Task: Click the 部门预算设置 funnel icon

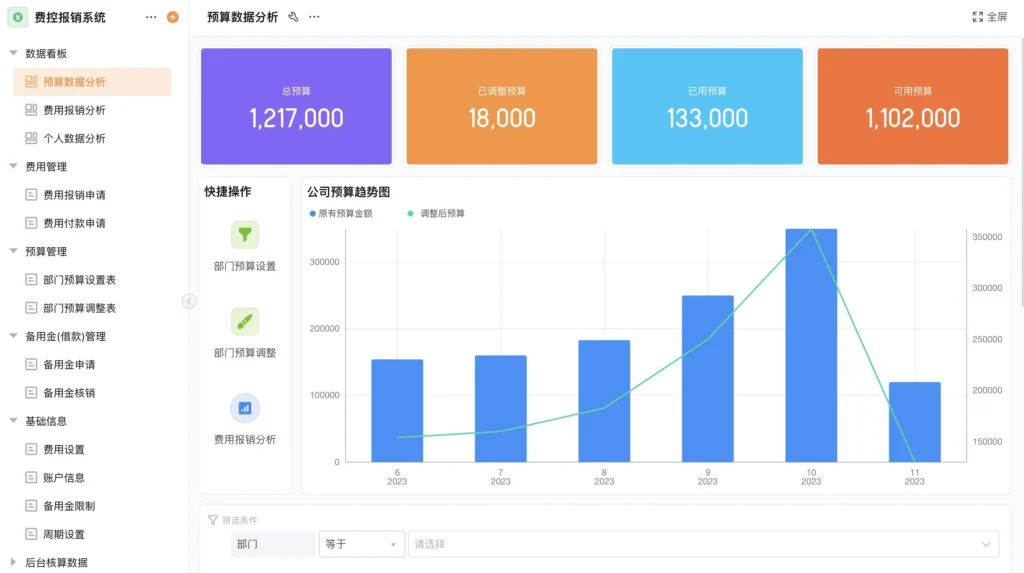Action: (245, 235)
